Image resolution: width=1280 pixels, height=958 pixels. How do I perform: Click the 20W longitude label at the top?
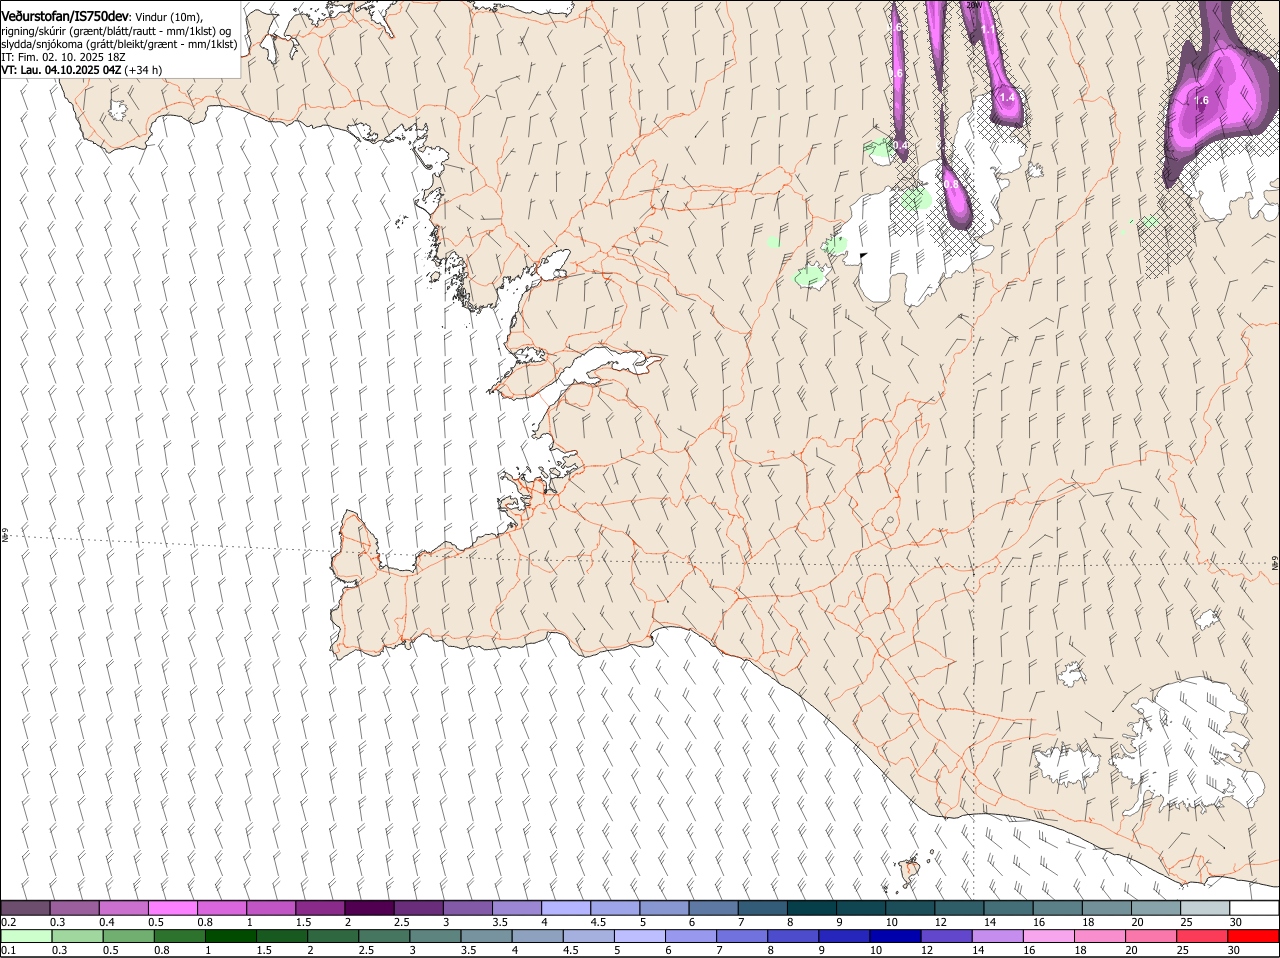[973, 5]
